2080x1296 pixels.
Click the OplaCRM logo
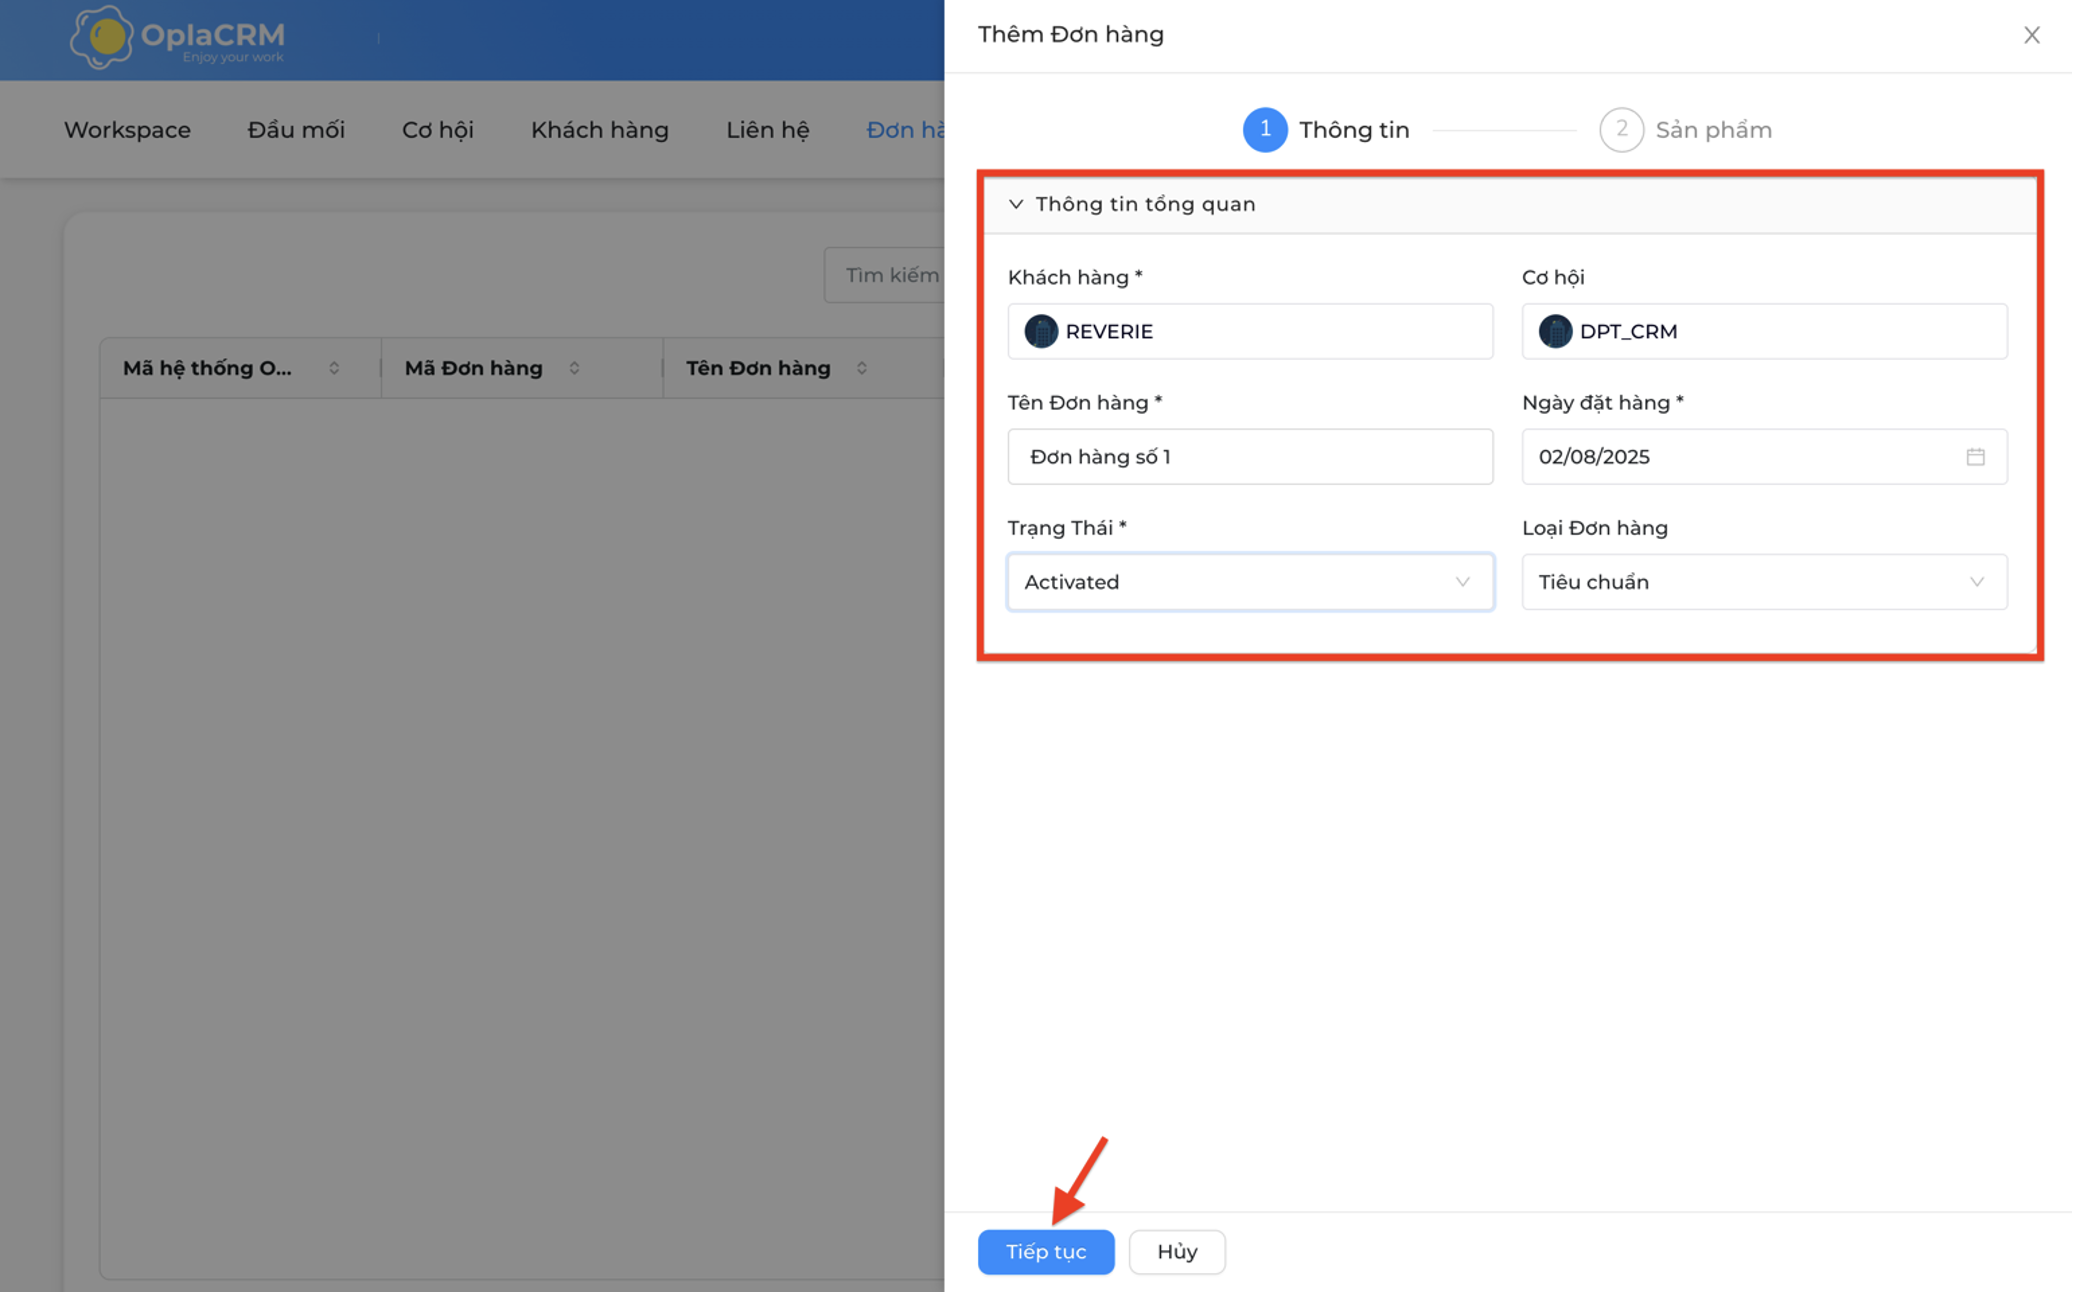(177, 38)
